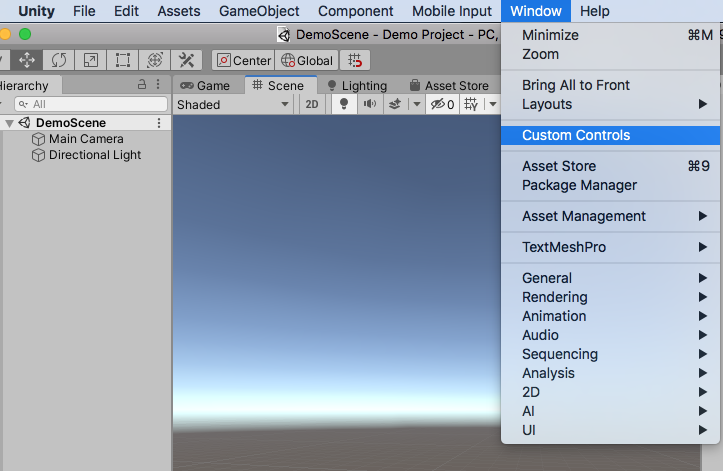Select the Scale tool

[x=90, y=60]
